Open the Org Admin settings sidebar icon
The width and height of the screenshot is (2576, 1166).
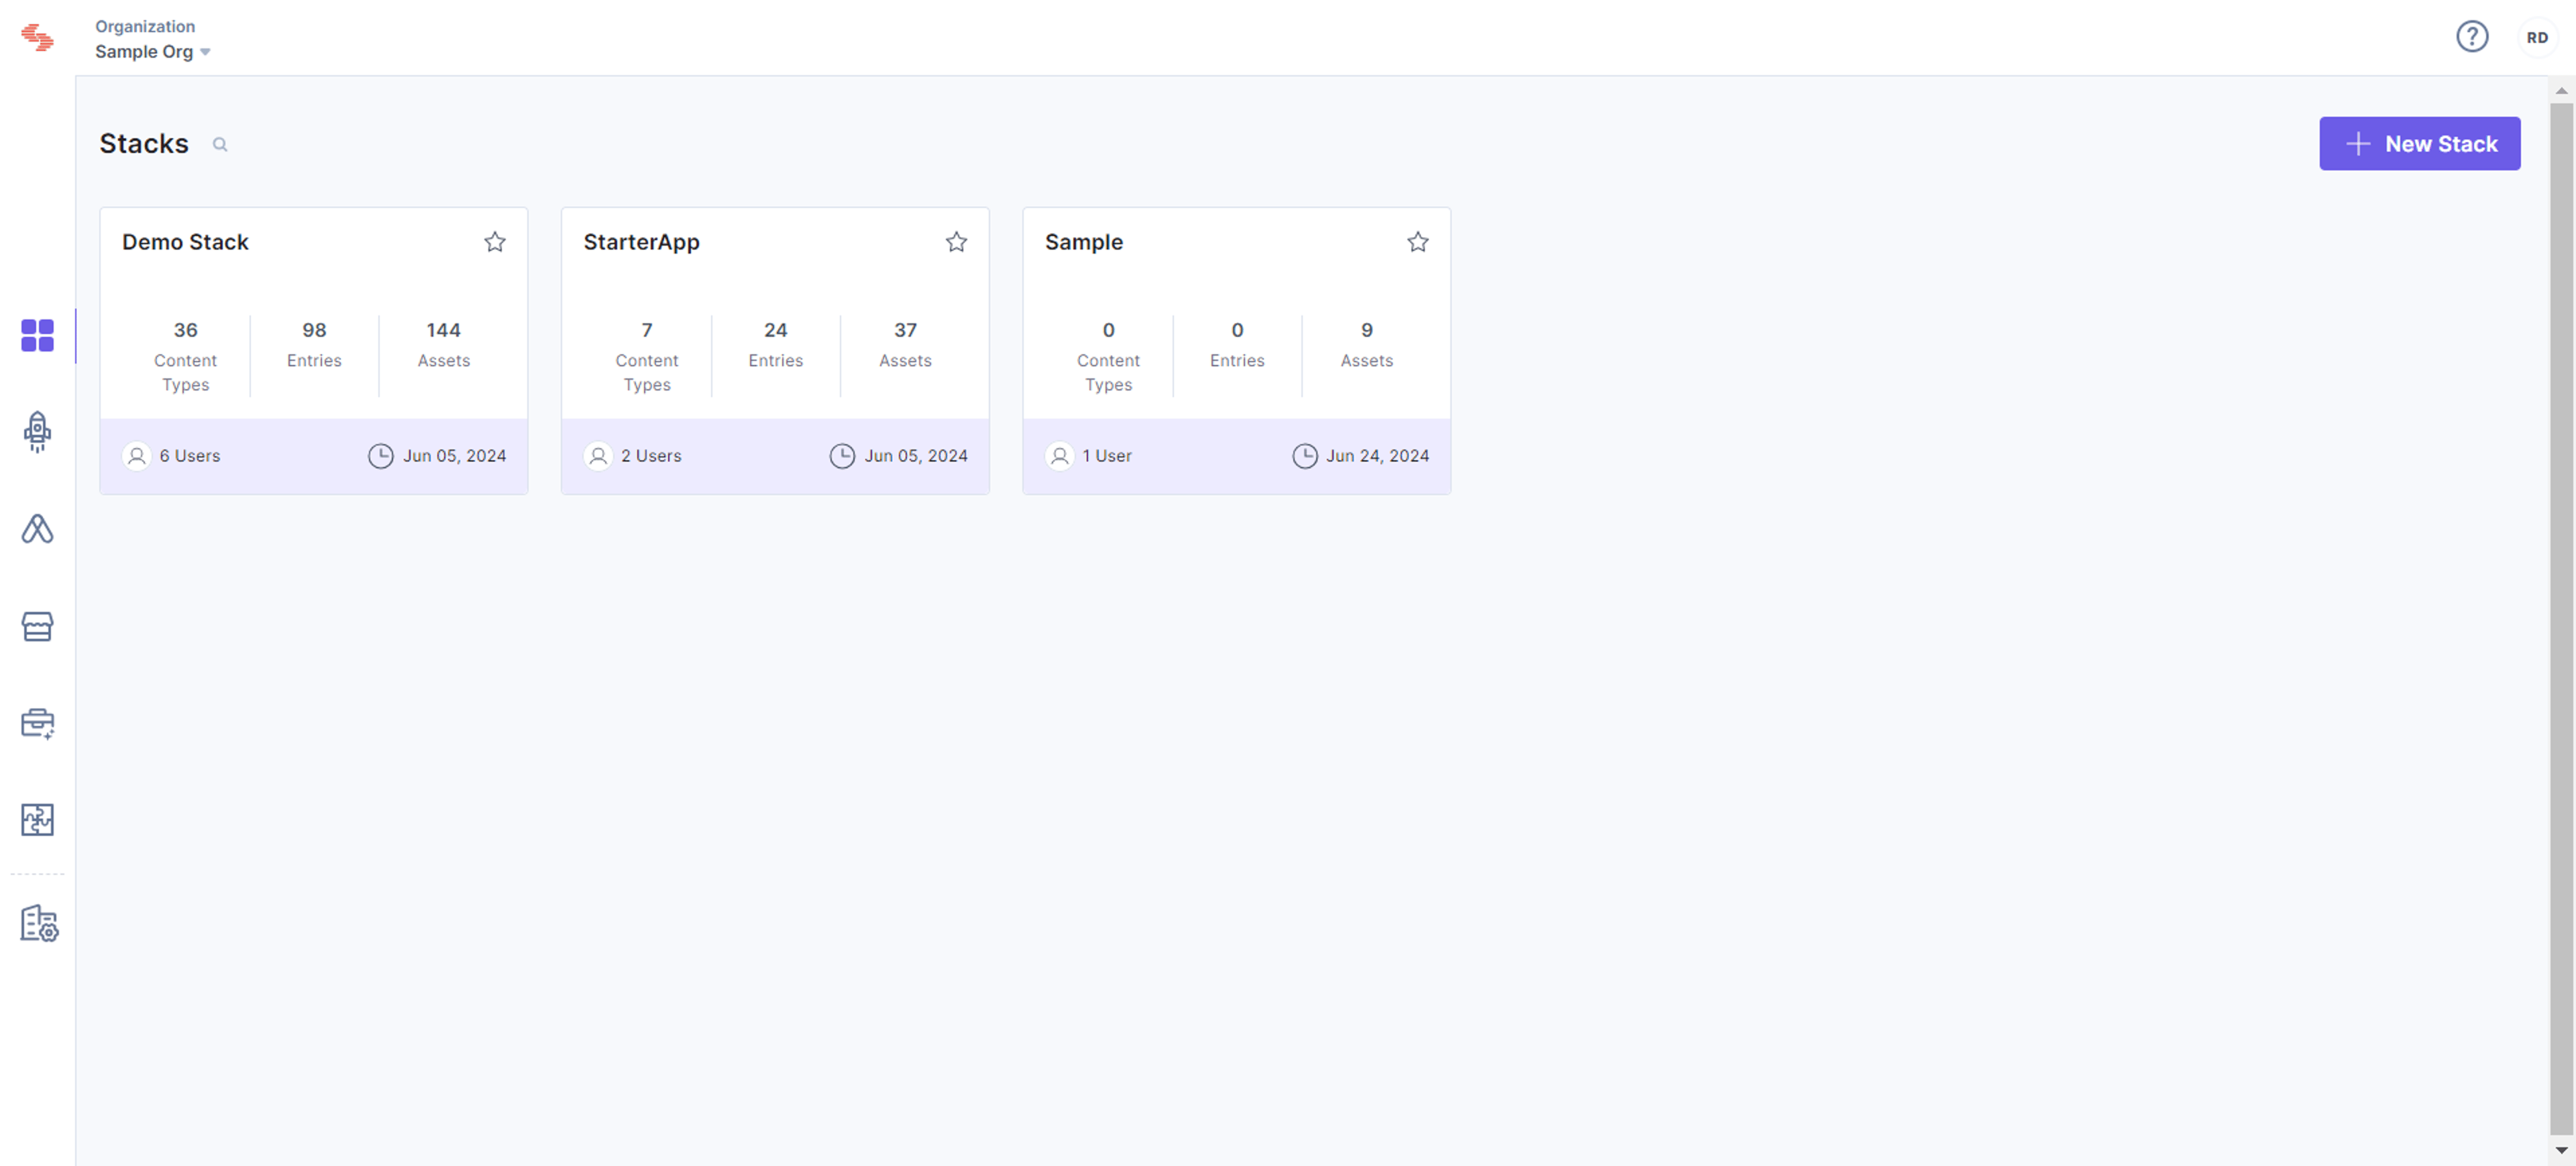(39, 924)
